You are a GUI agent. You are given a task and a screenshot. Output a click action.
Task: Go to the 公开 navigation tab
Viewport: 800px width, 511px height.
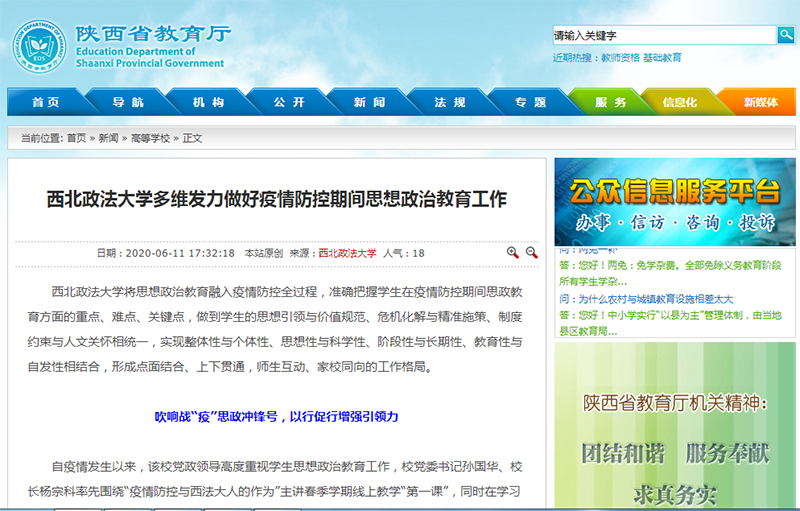click(289, 102)
